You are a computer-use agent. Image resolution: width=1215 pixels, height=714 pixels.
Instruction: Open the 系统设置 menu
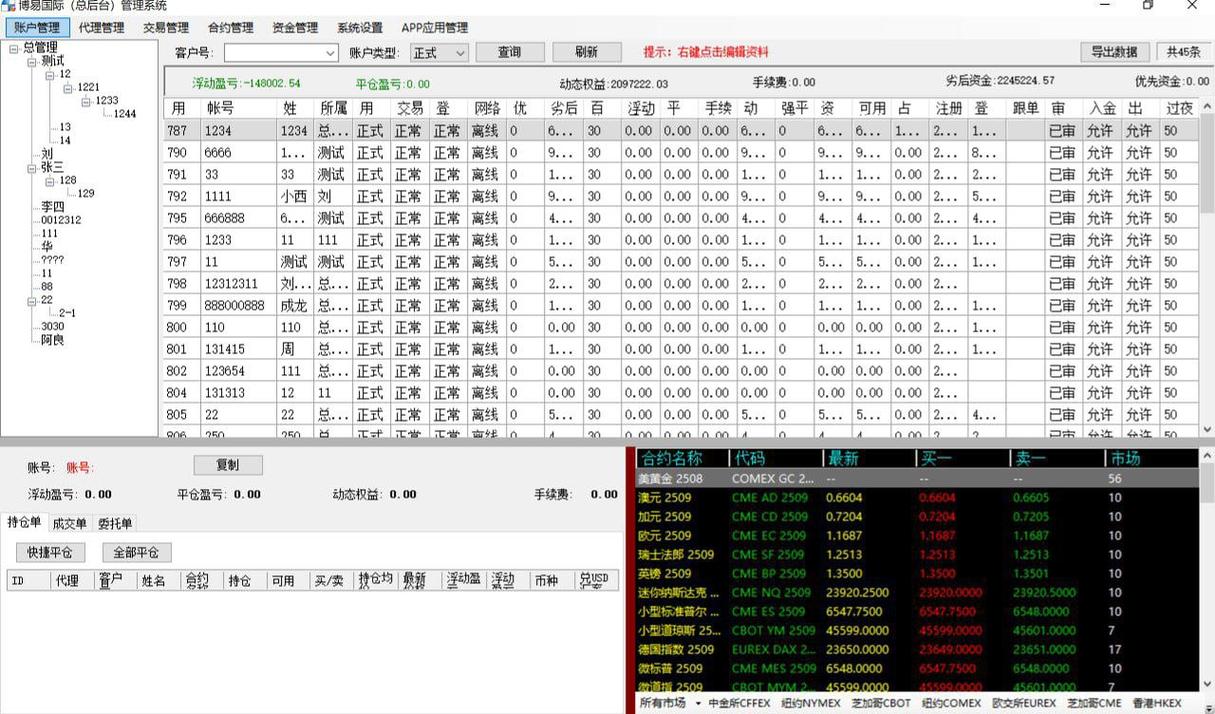tap(359, 28)
